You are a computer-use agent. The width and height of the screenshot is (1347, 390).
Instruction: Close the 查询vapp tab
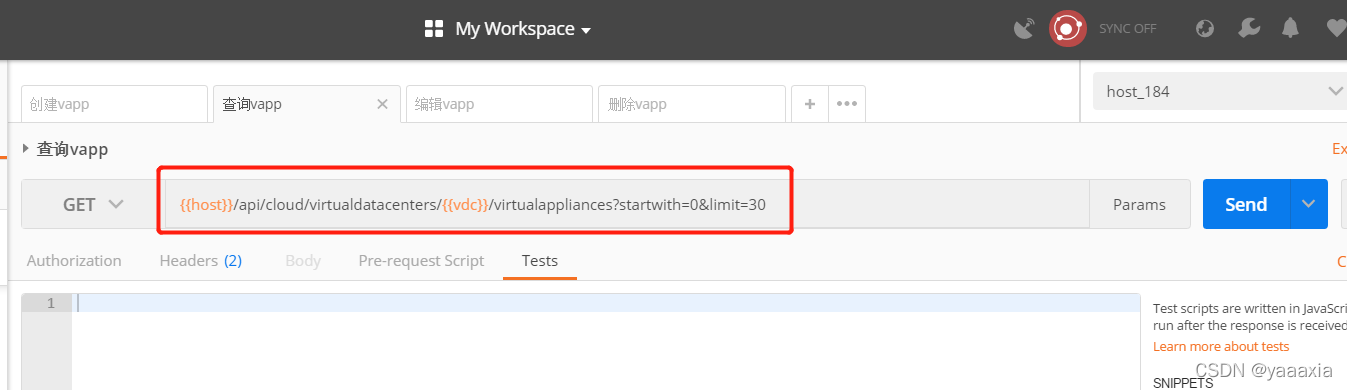click(382, 104)
